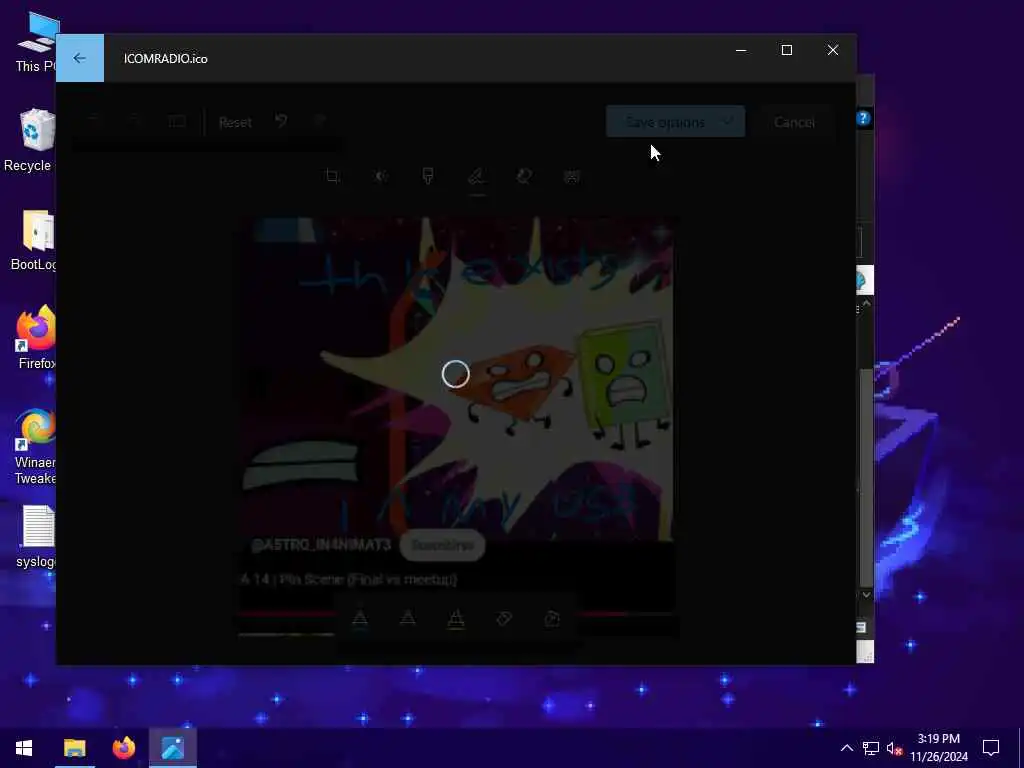Screen dimensions: 1024x768
Task: Click scrollbar down arrow in background window
Action: click(866, 594)
